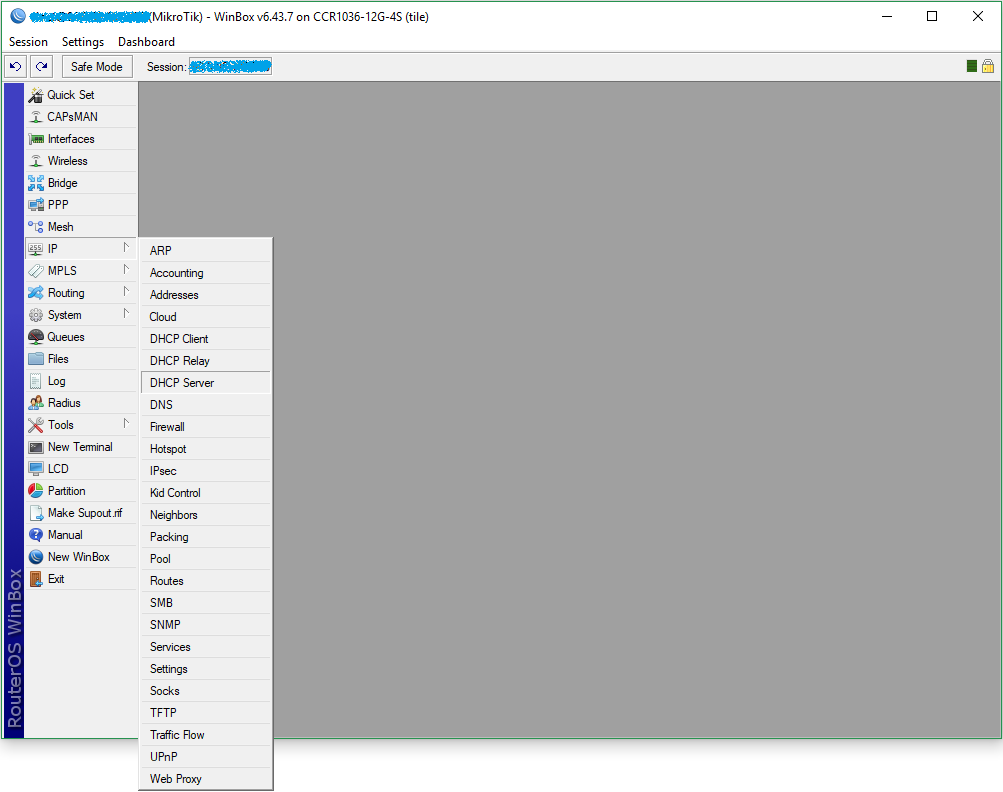Viewport: 1003px width, 792px height.
Task: Choose UPnP from the IP submenu
Action: click(x=205, y=757)
